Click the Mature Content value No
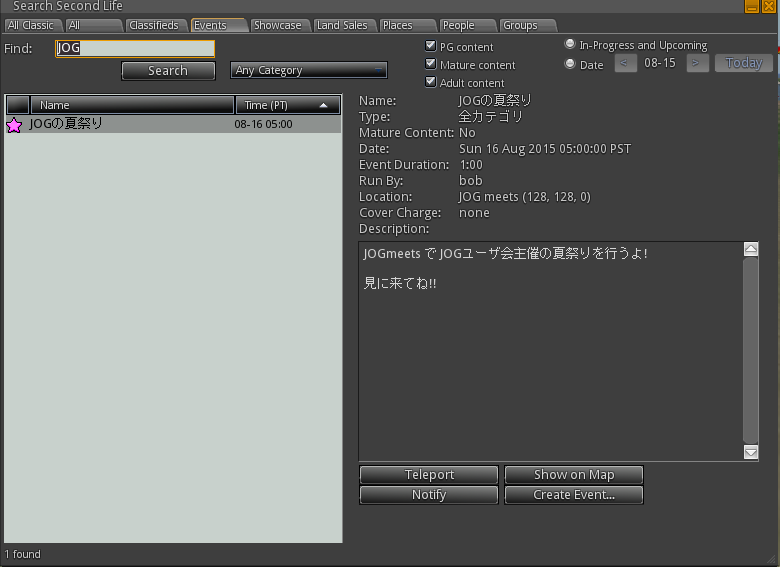 coord(467,133)
